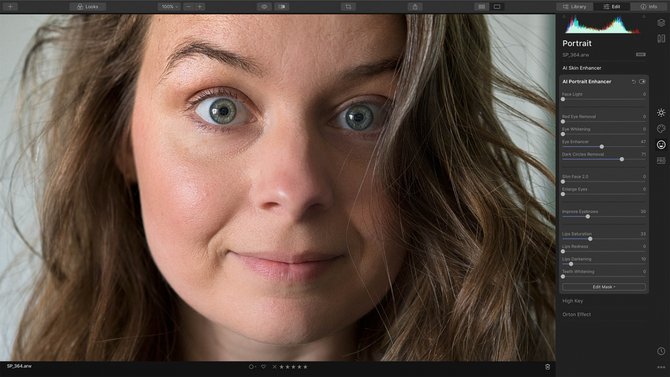
Task: Open the Canvas tools icon in side strip
Action: coord(661,38)
